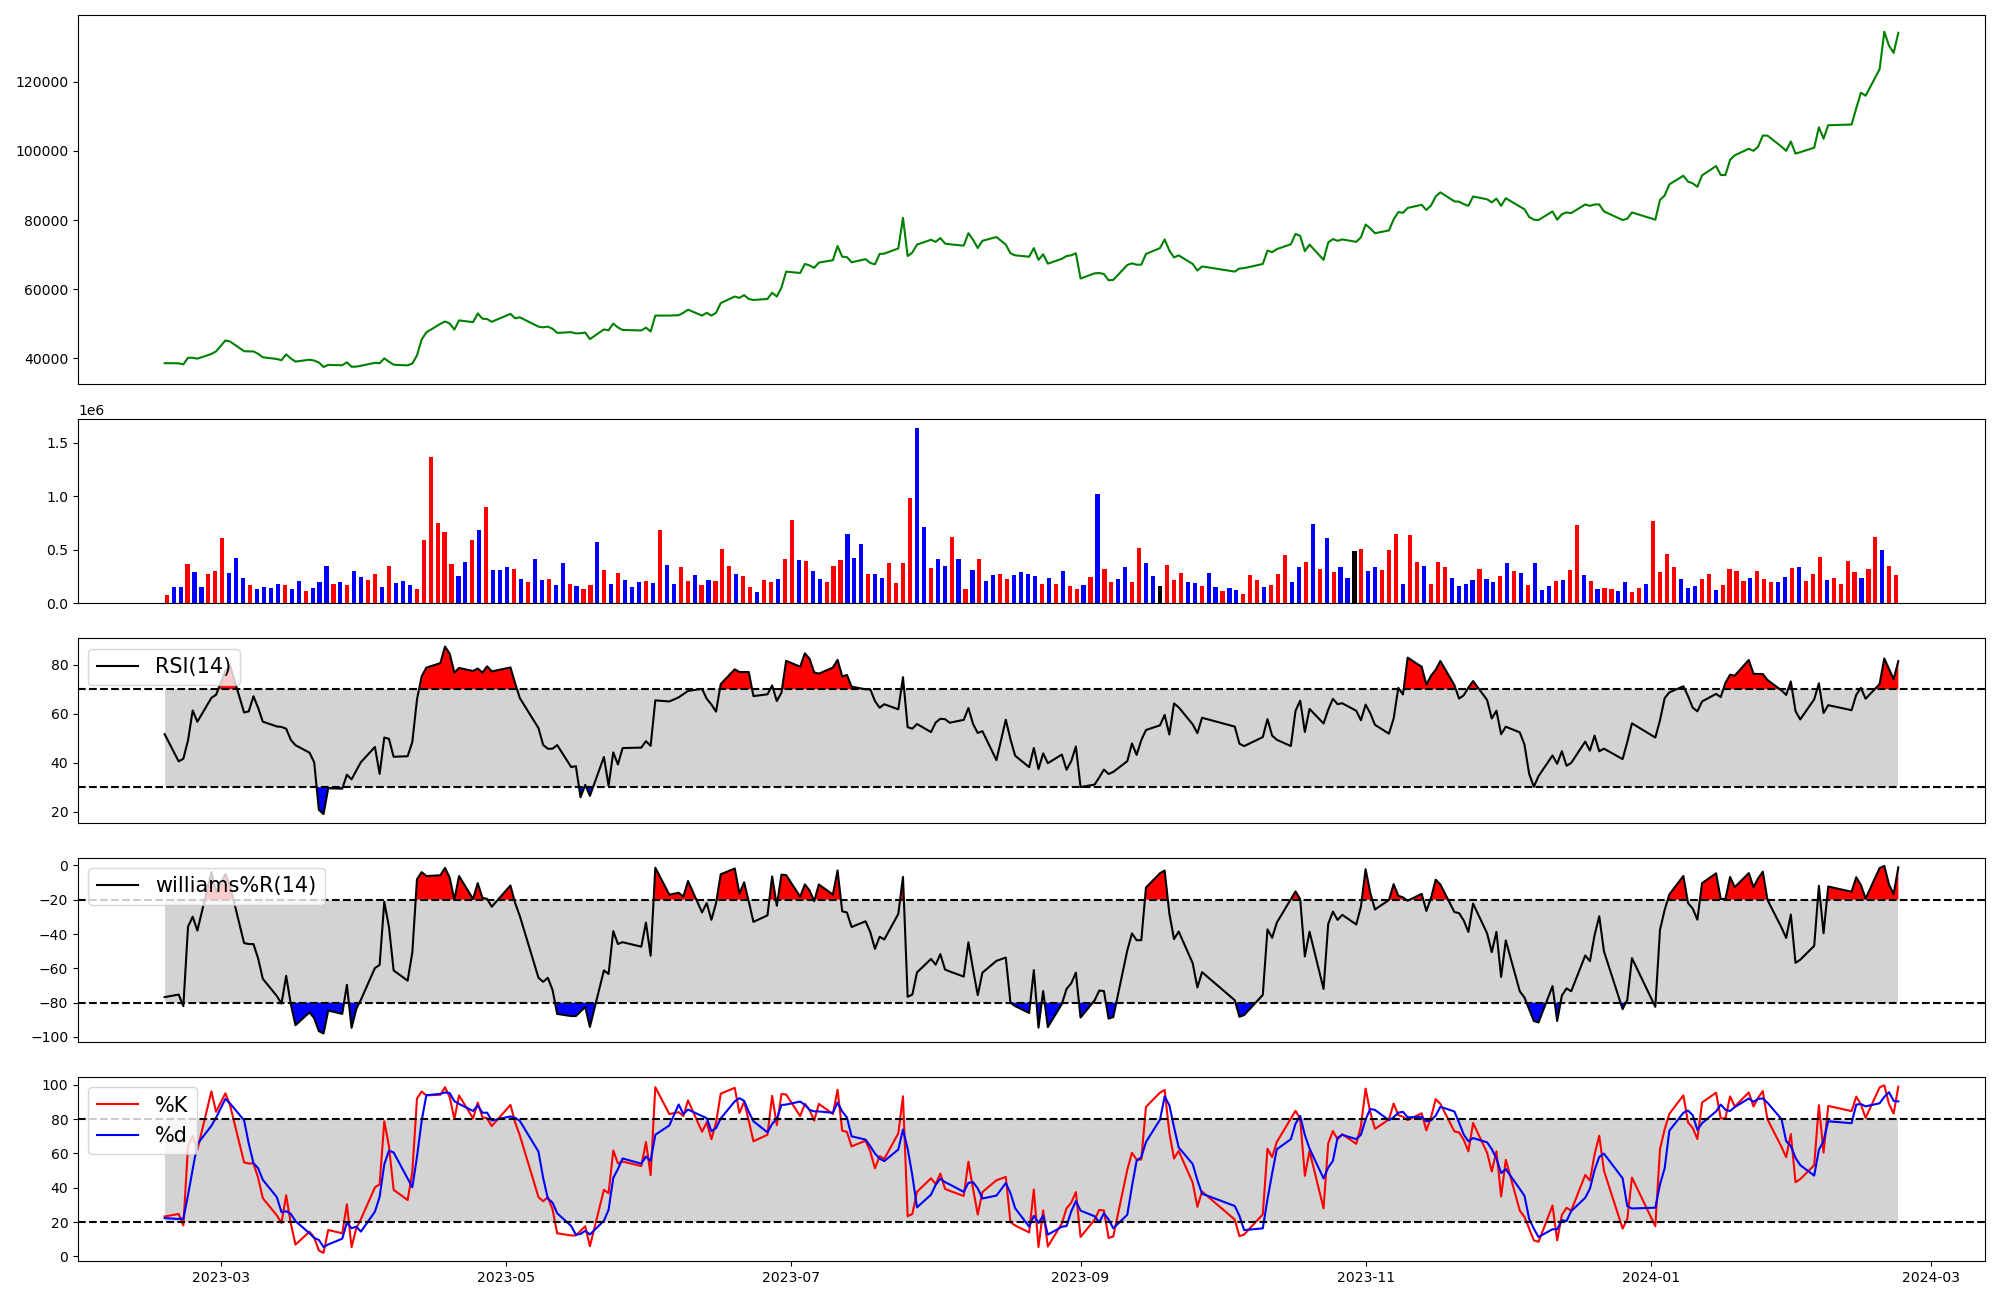The width and height of the screenshot is (2000, 1300).
Task: Click the 2024-01 date axis label
Action: point(1651,1277)
